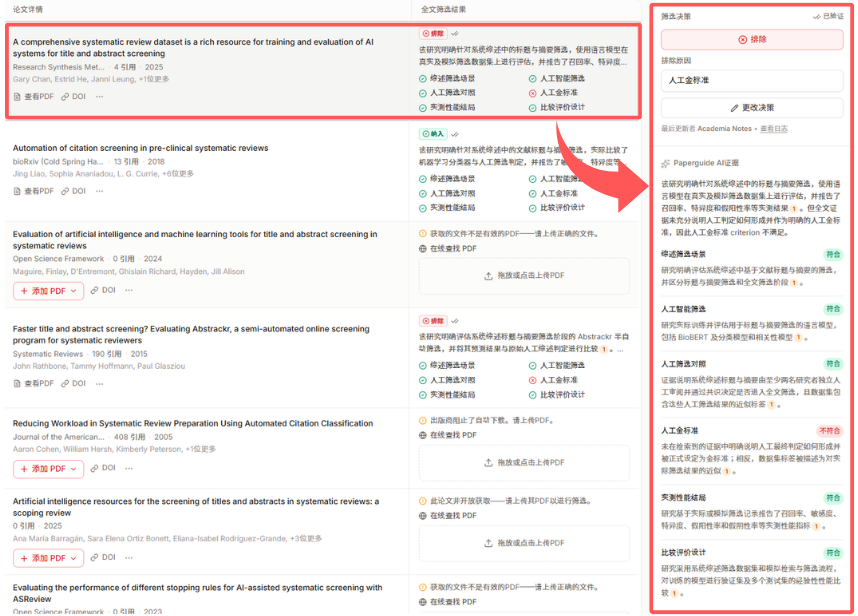The height and width of the screenshot is (616, 858).
Task: Click the Paperguide AI证据 sparkle icon
Action: pos(665,163)
